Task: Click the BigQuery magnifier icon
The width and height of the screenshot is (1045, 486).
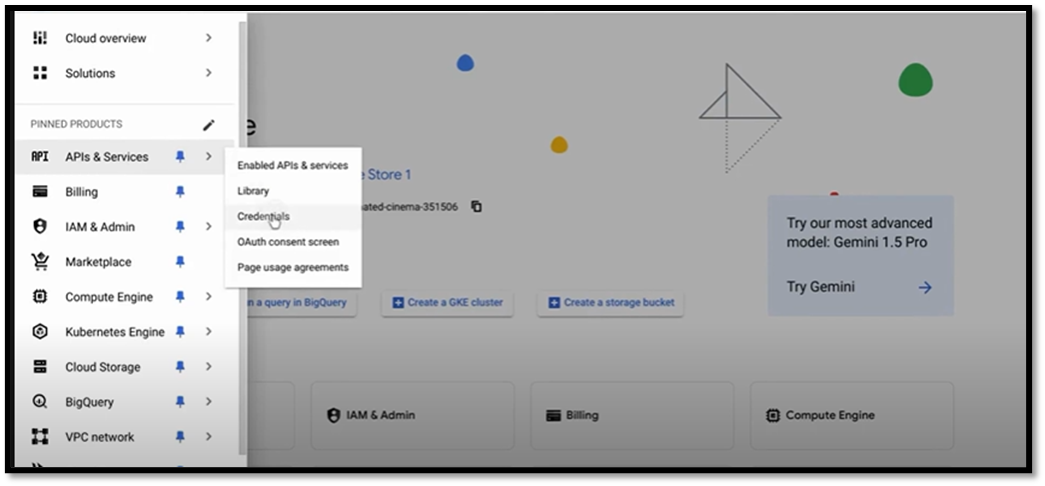Action: [x=40, y=401]
